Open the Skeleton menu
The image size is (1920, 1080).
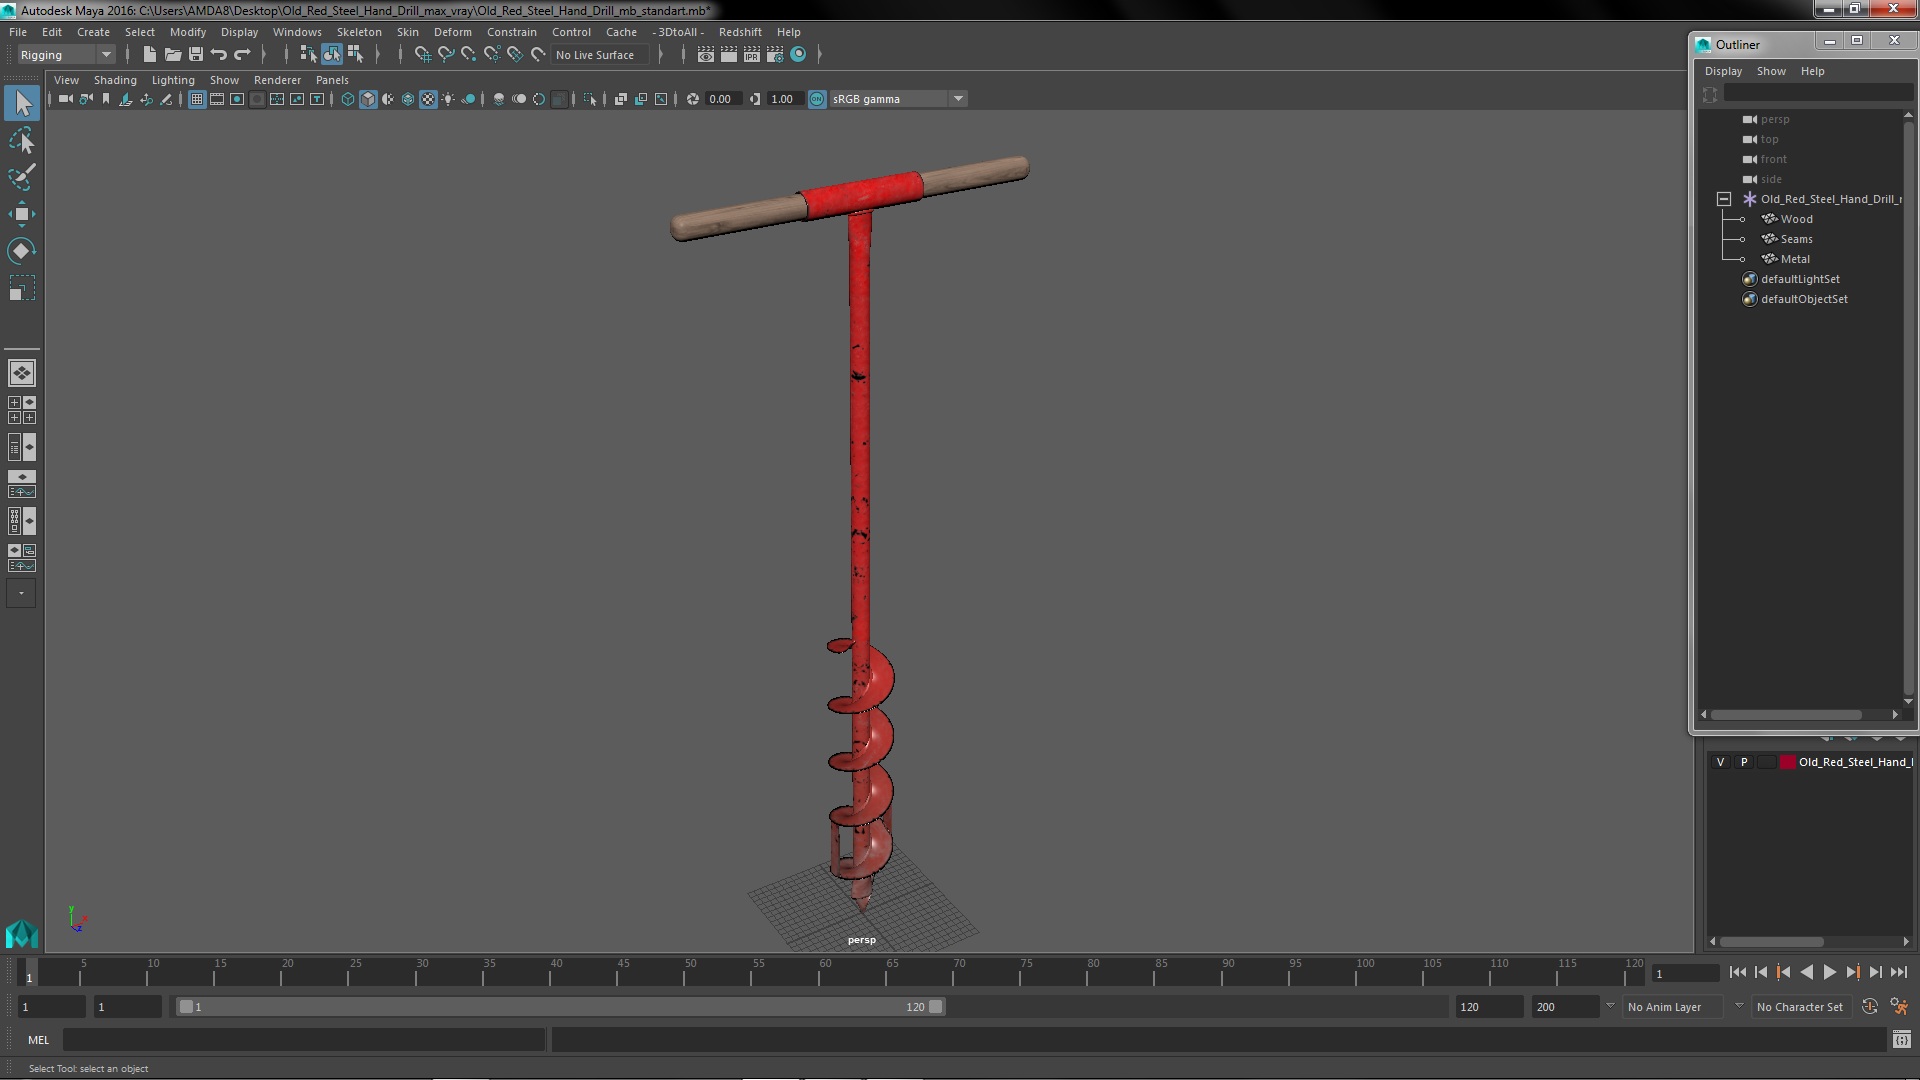[x=359, y=32]
